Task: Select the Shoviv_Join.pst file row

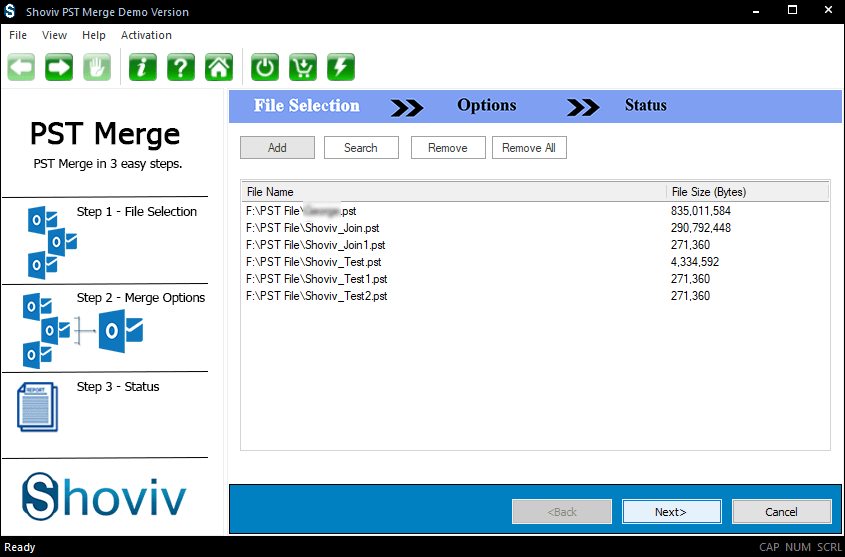Action: click(536, 228)
